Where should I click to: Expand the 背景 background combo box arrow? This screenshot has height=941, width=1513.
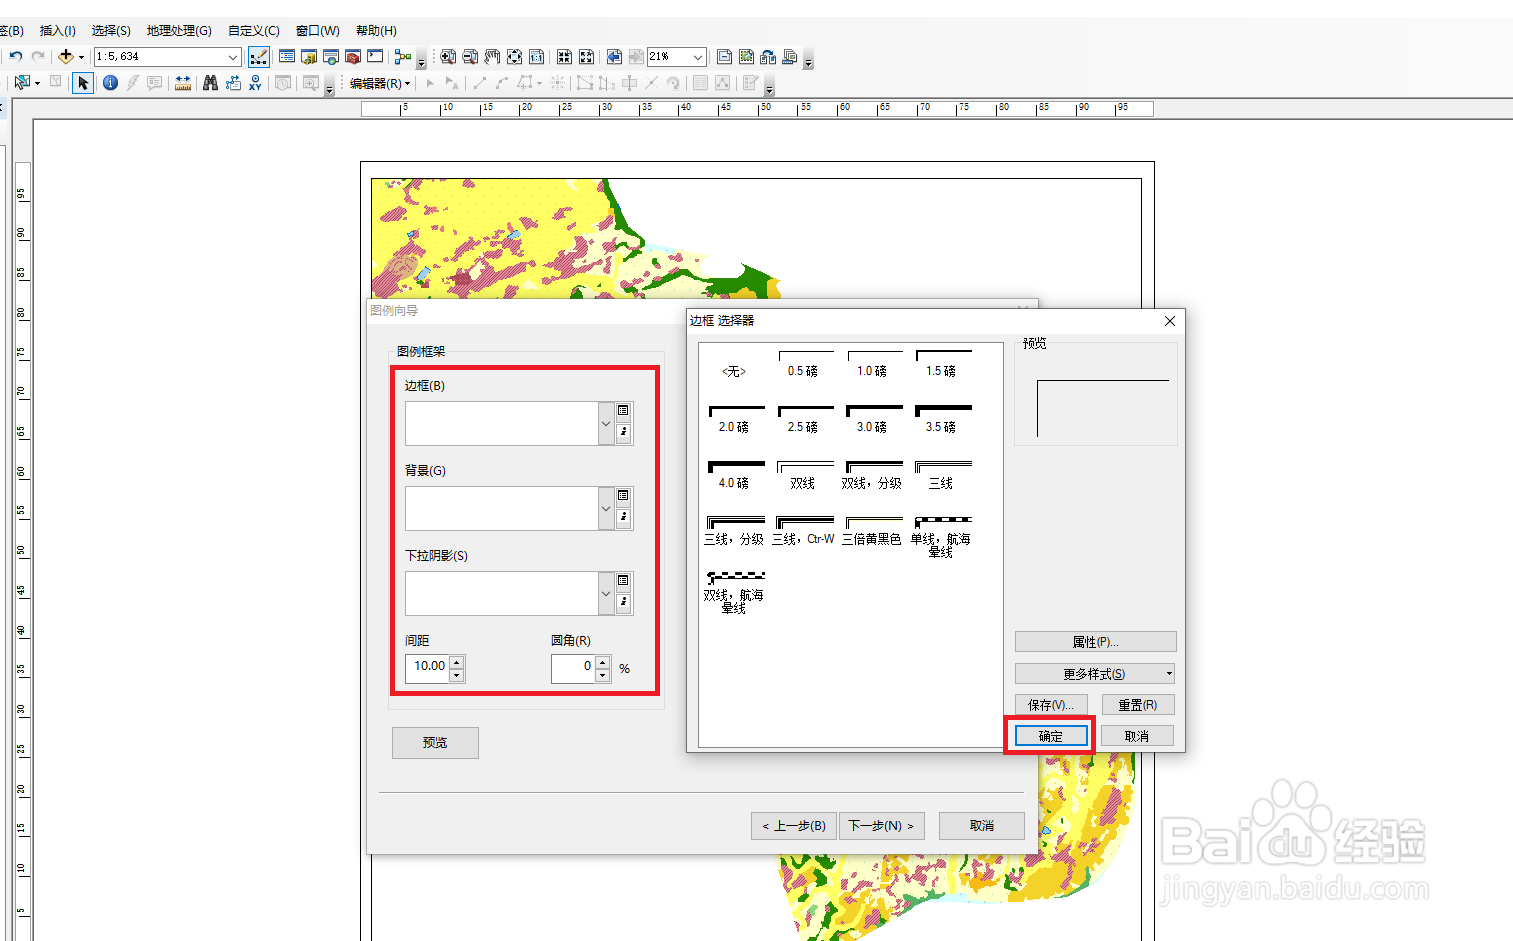pyautogui.click(x=606, y=509)
